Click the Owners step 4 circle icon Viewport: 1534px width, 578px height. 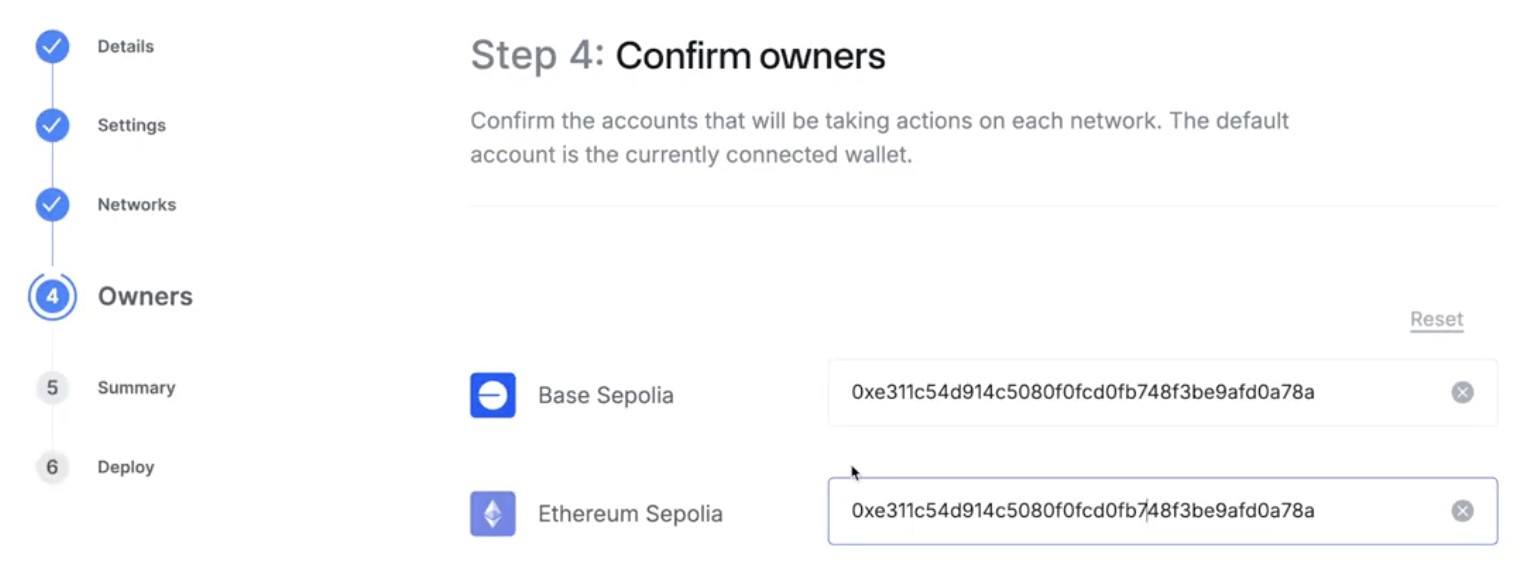tap(52, 296)
